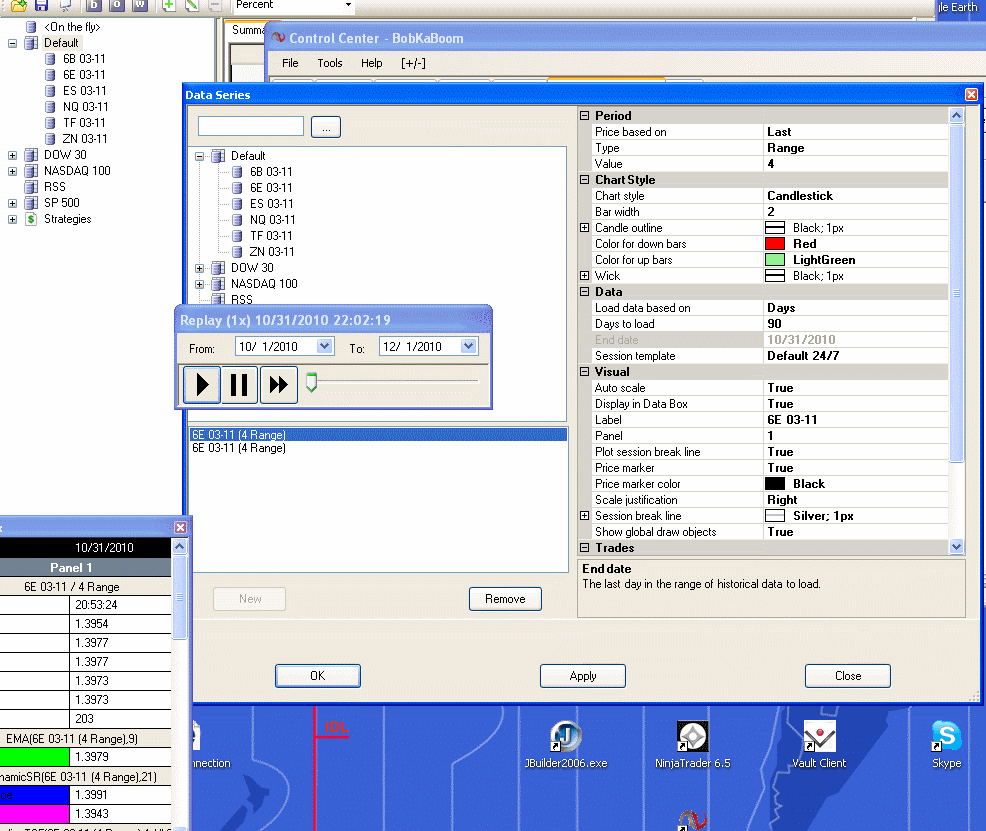Collapse the Trades property section

click(x=584, y=548)
